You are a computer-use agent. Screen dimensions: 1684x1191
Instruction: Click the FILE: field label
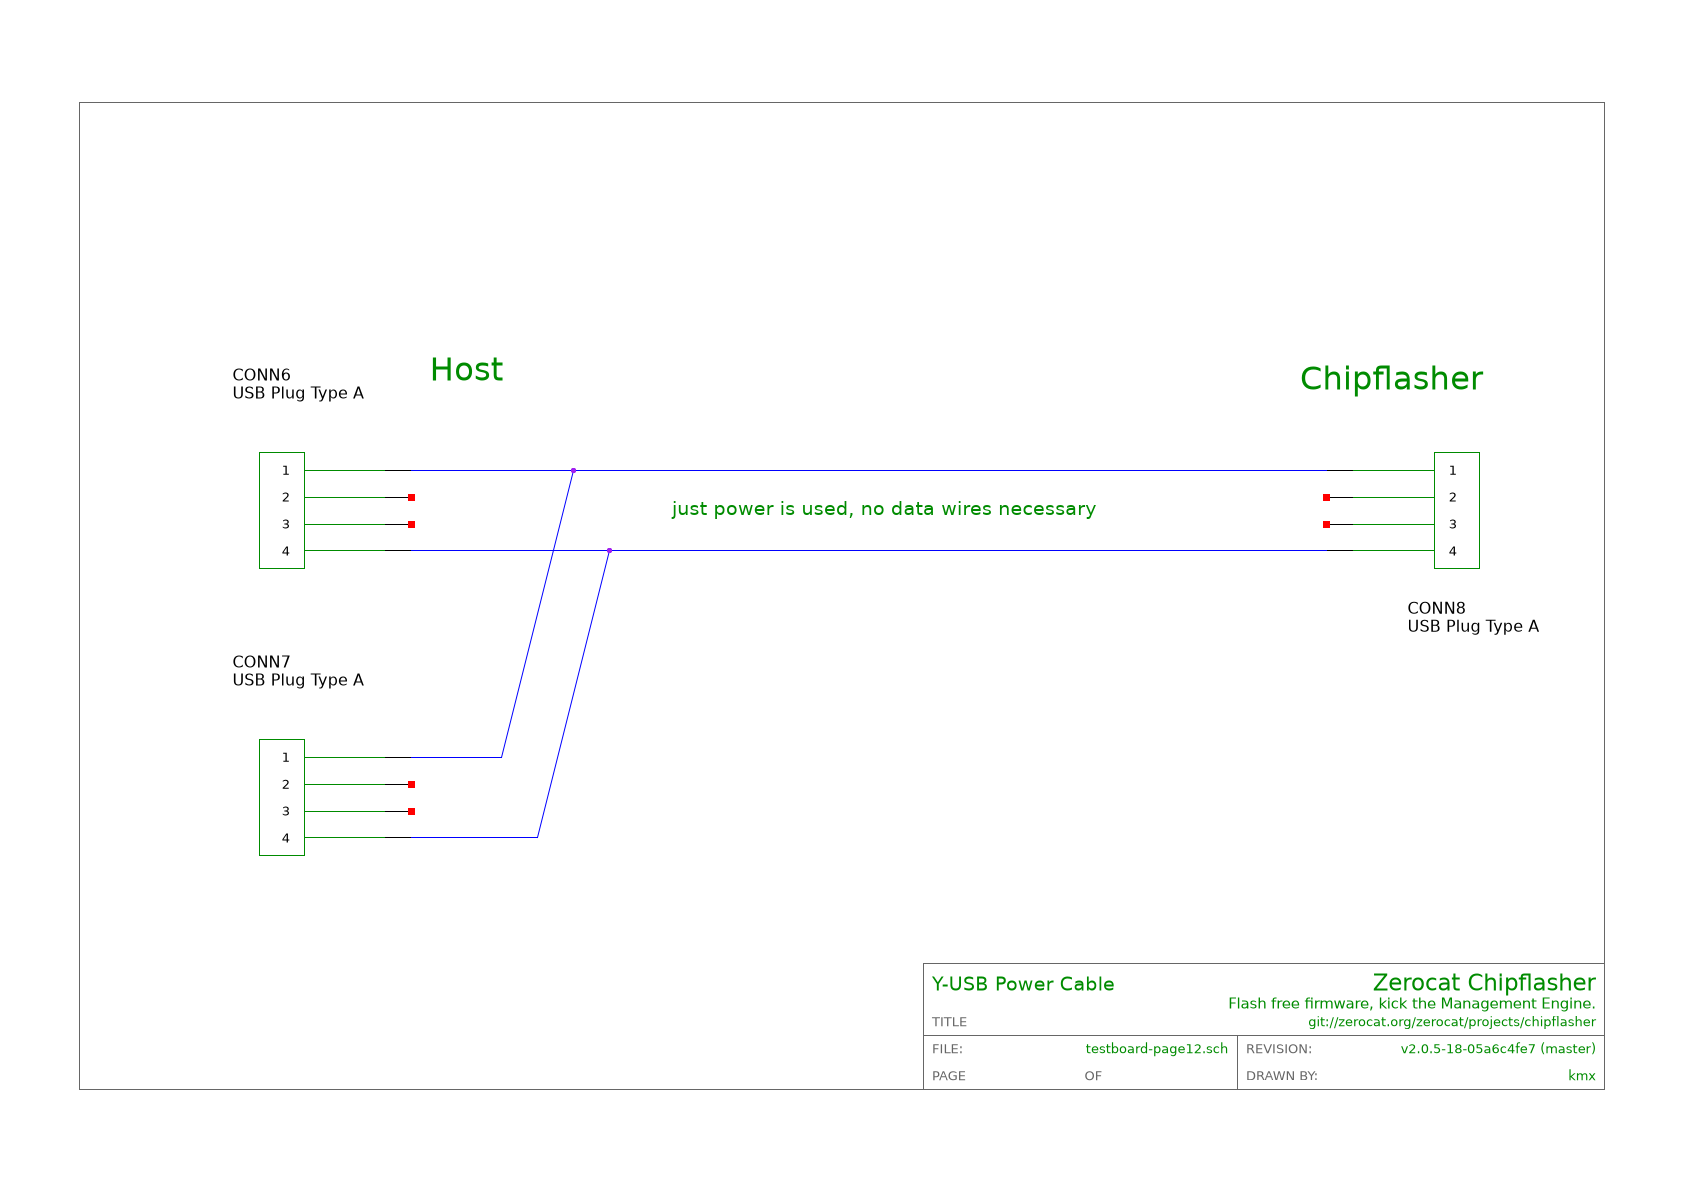947,1049
